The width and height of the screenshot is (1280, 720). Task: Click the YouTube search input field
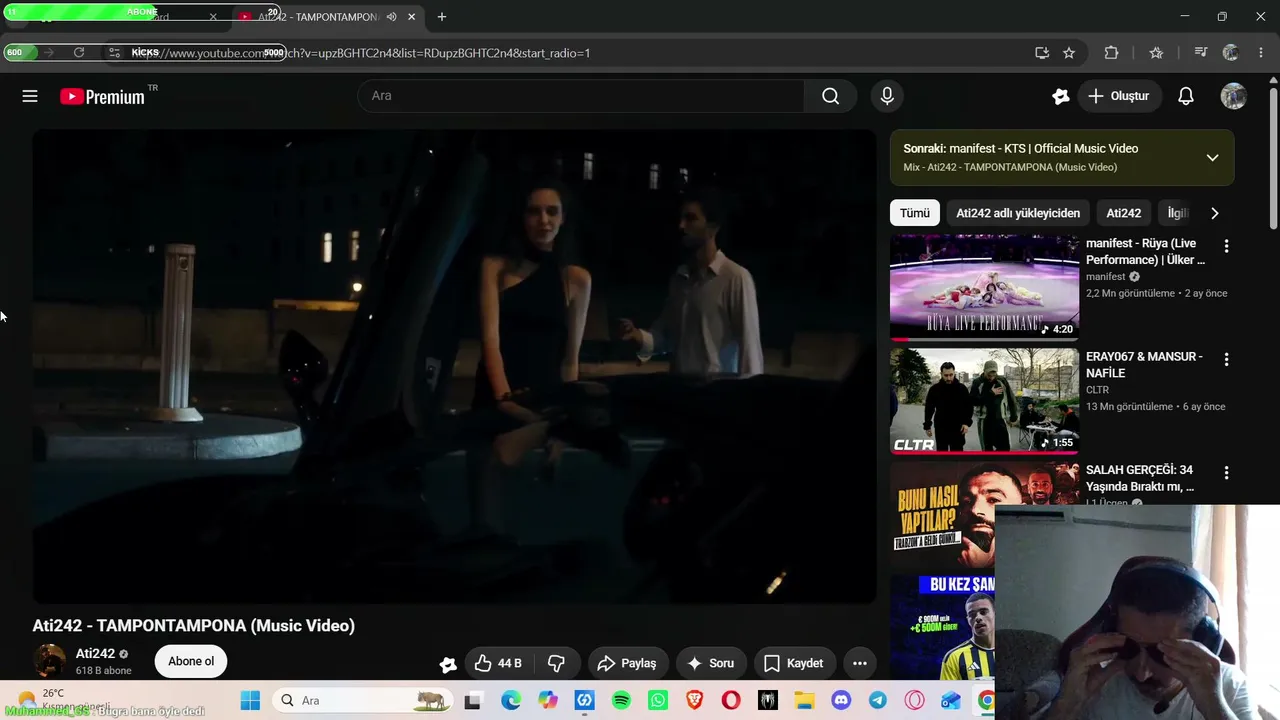[581, 96]
